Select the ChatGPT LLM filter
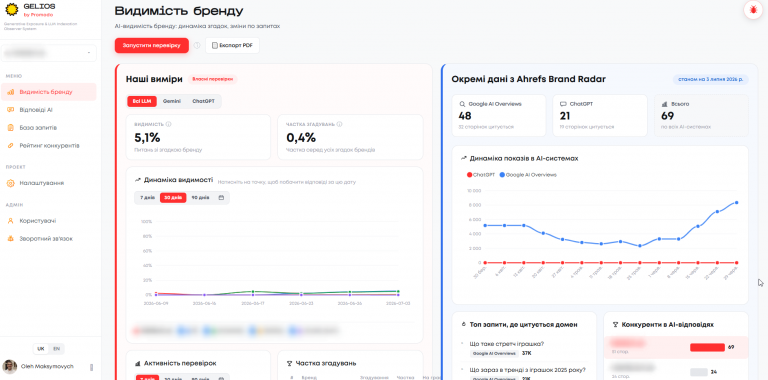 [203, 101]
